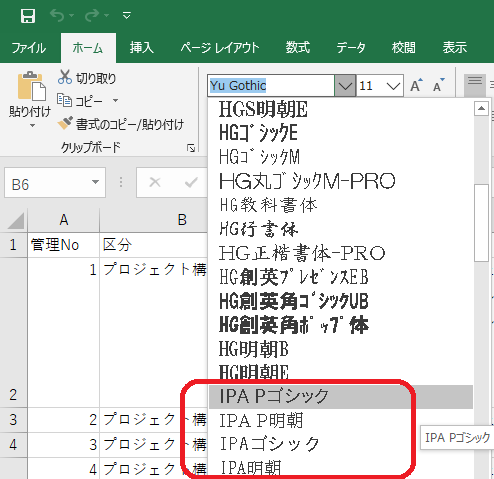The width and height of the screenshot is (494, 479).
Task: Switch to the 表示 tab
Action: 455,48
